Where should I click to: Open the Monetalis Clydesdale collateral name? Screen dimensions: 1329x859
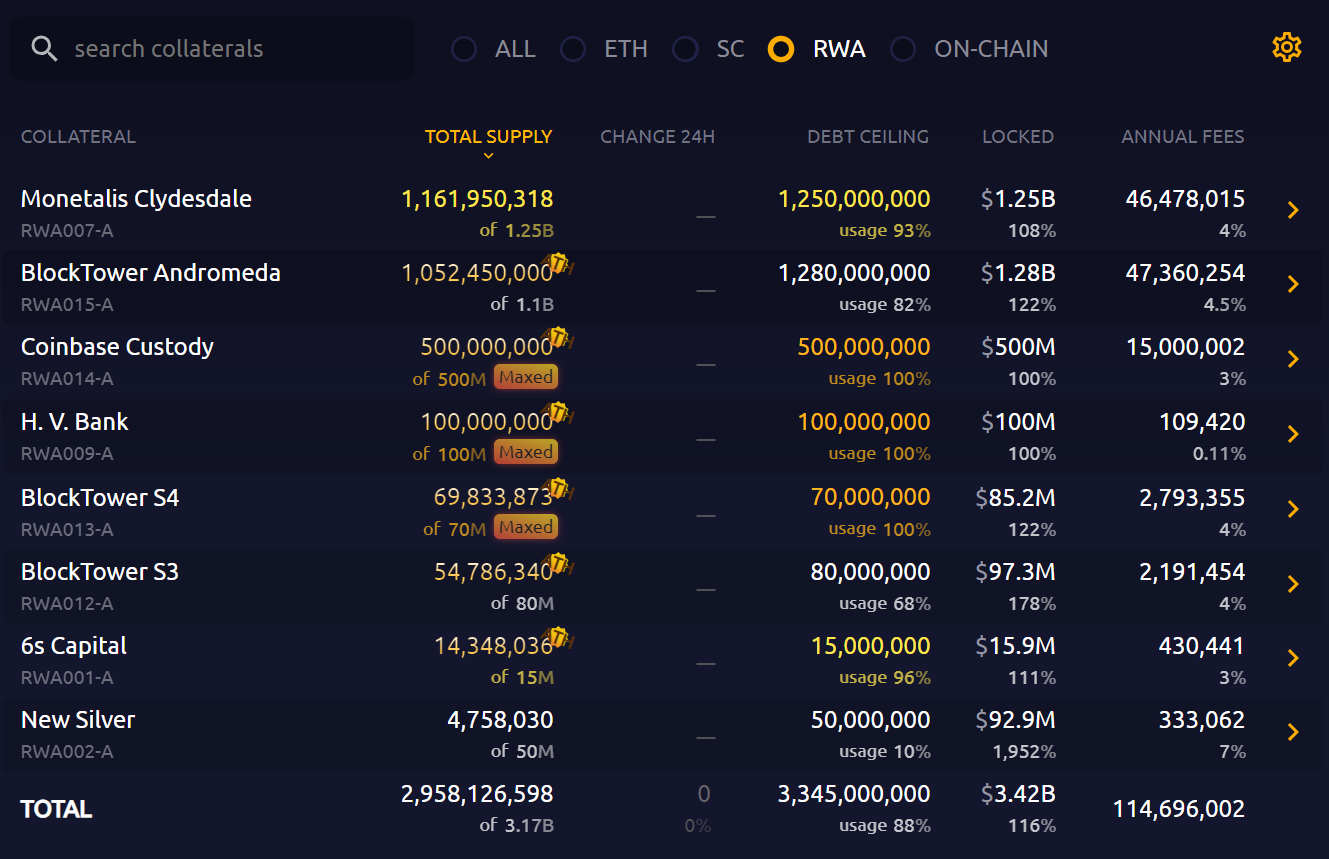click(136, 199)
